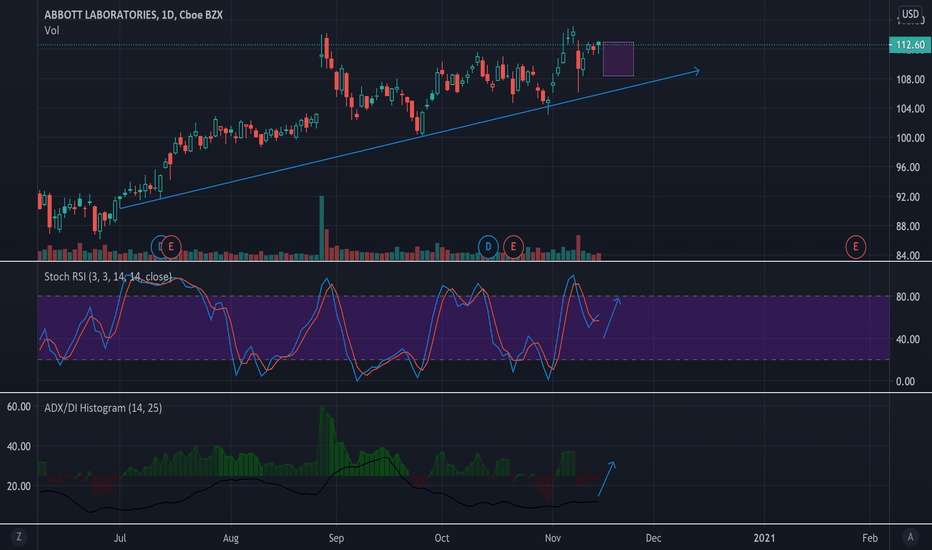The height and width of the screenshot is (550, 932).
Task: Click the 80.00 level on Stoch RSI scale
Action: click(x=908, y=297)
